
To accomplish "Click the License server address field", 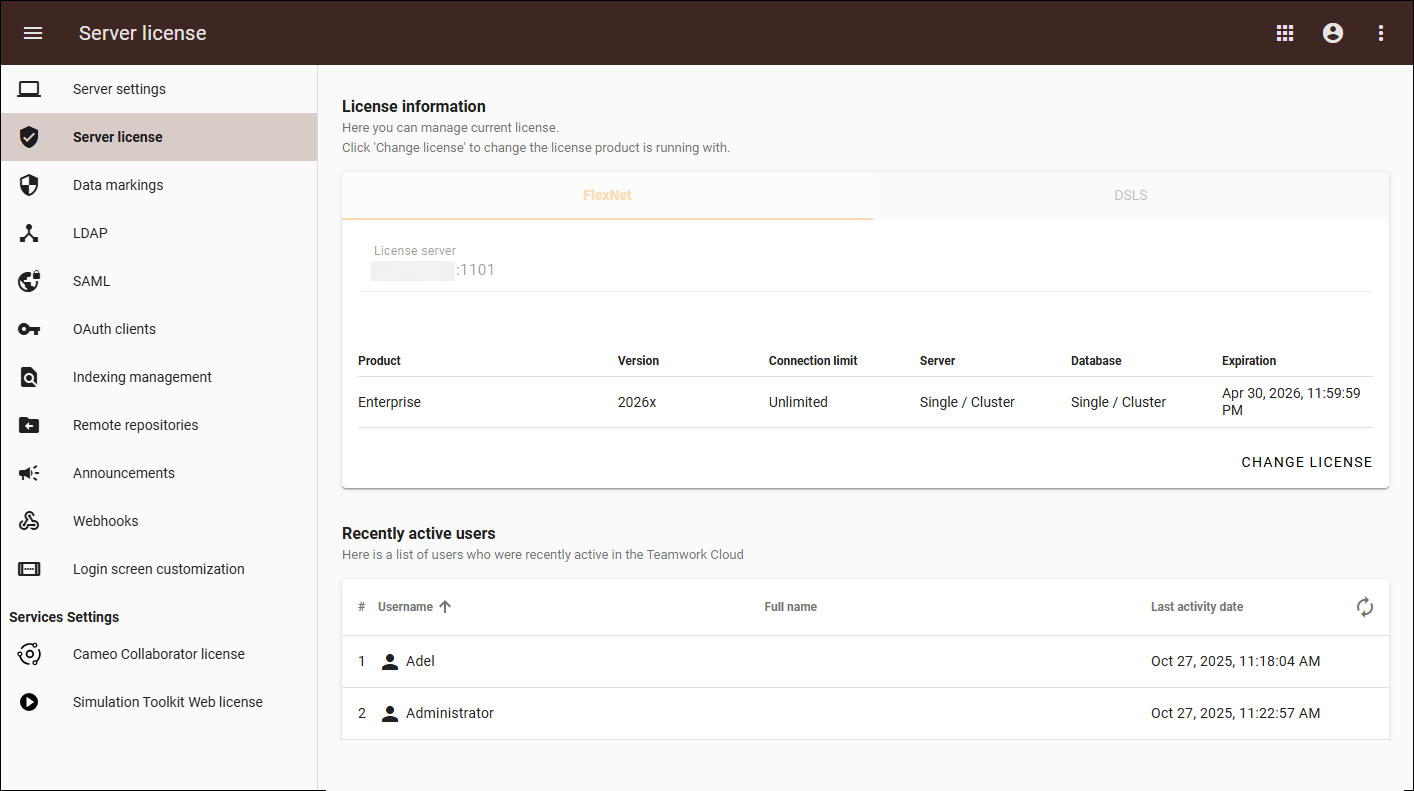I will pos(865,262).
